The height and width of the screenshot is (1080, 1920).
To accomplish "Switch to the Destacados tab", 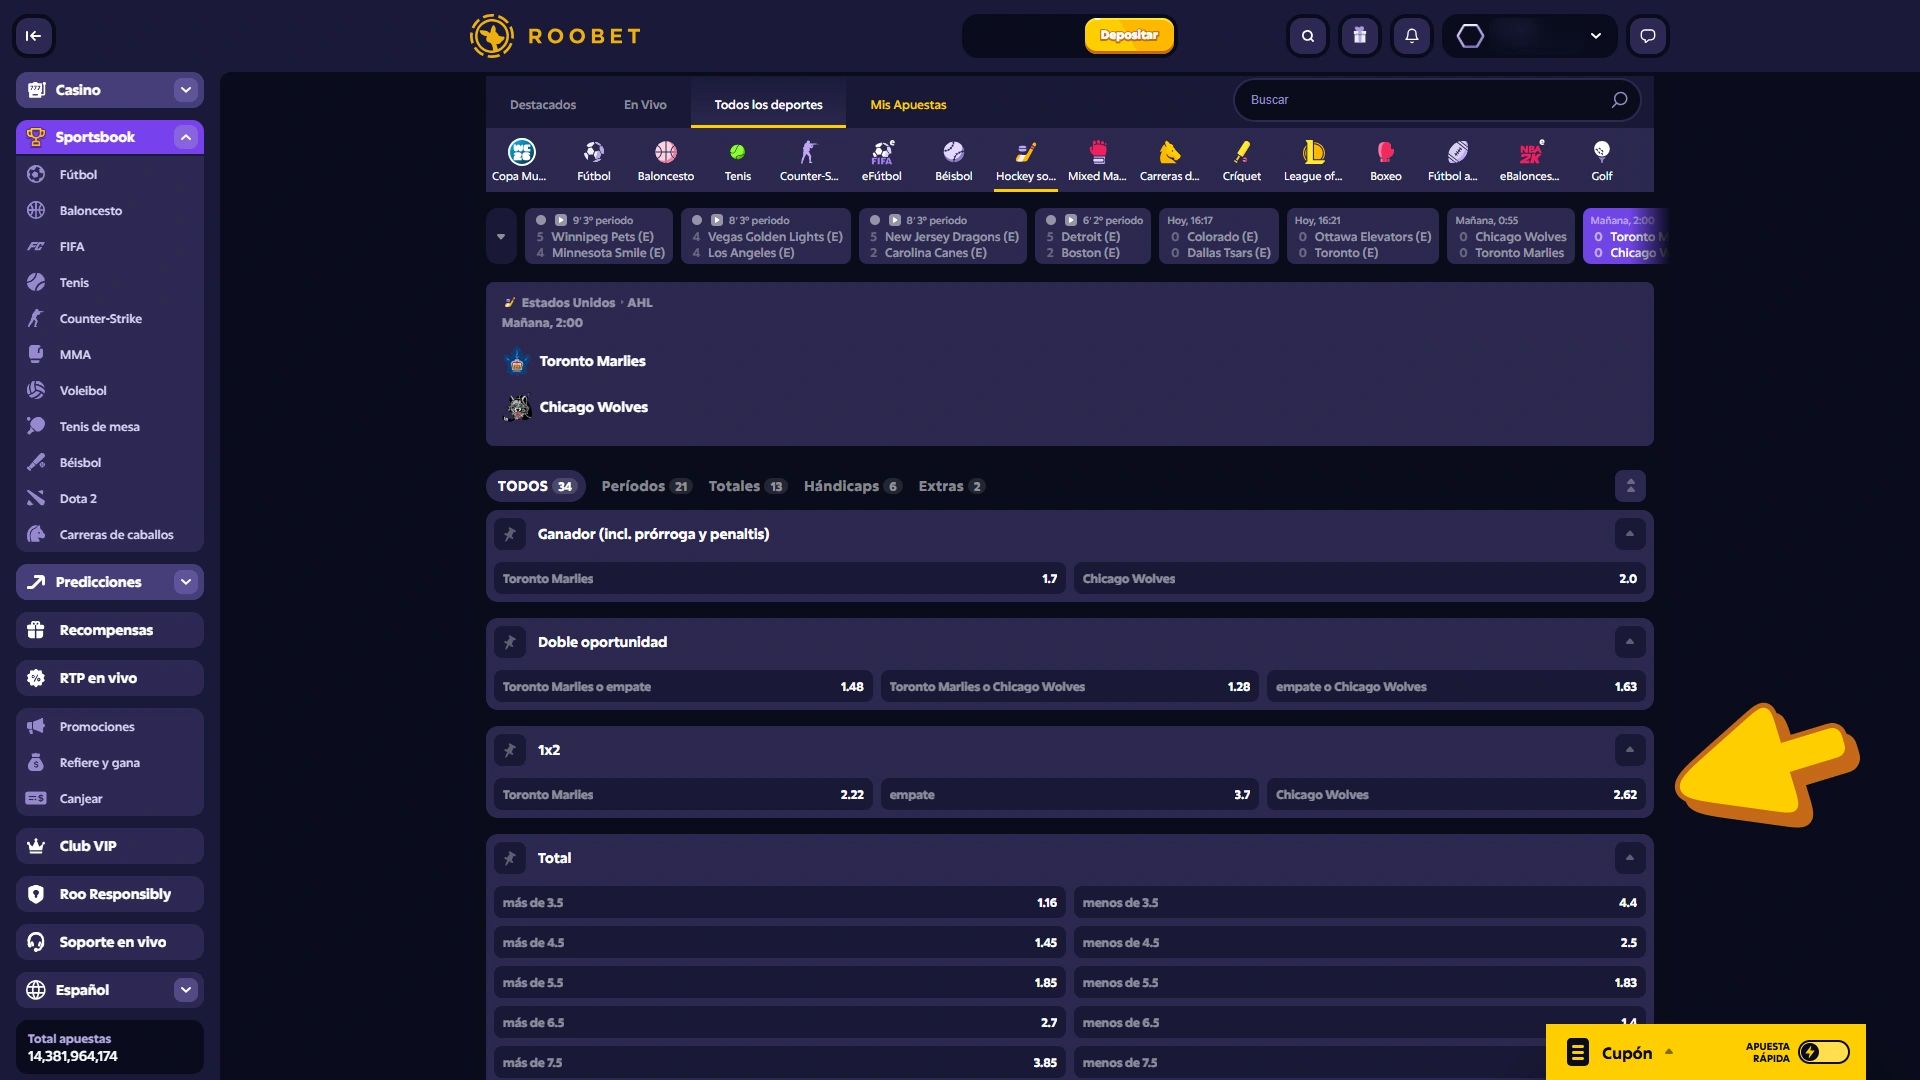I will coord(543,105).
